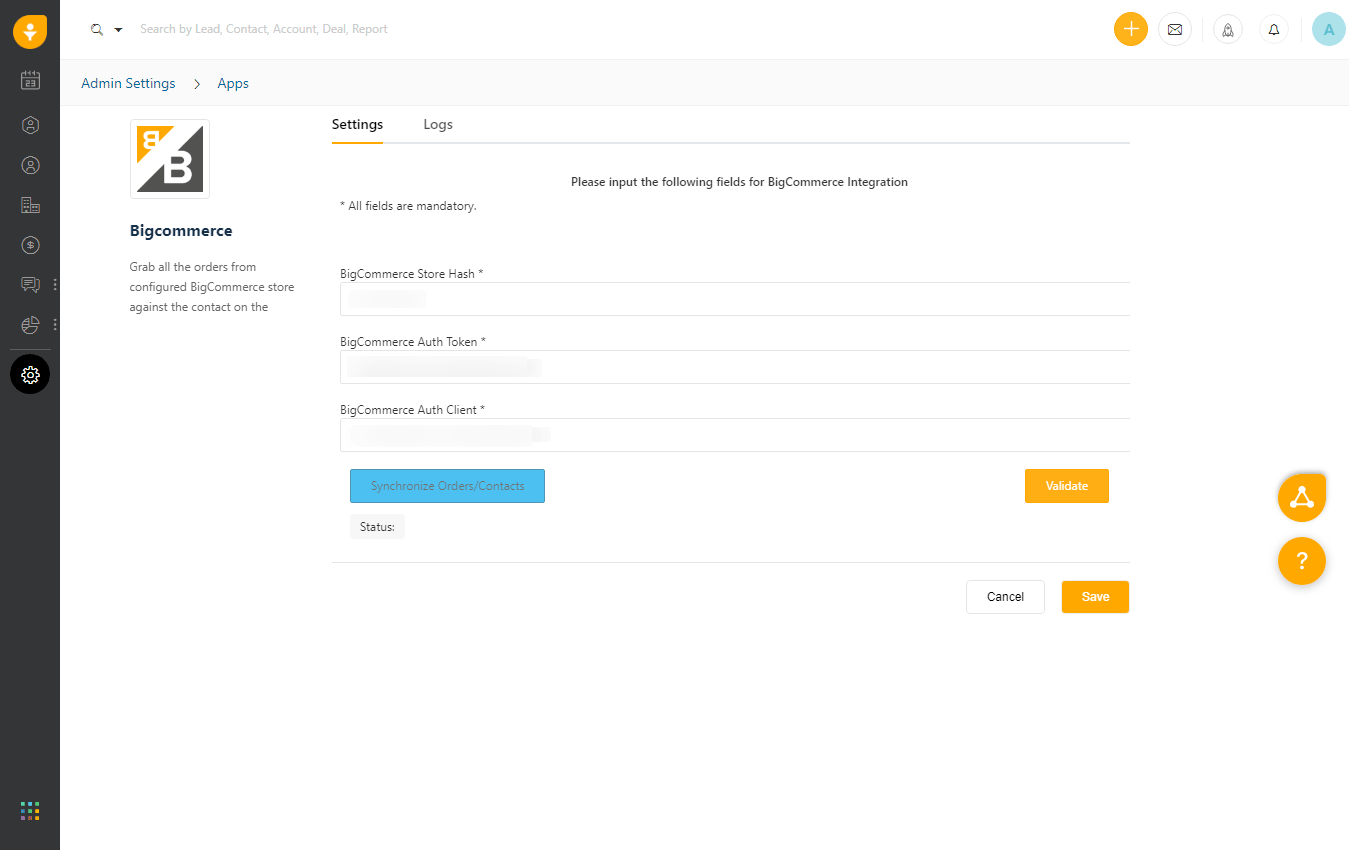Switch to the Logs tab
The image size is (1350, 850).
click(x=438, y=124)
